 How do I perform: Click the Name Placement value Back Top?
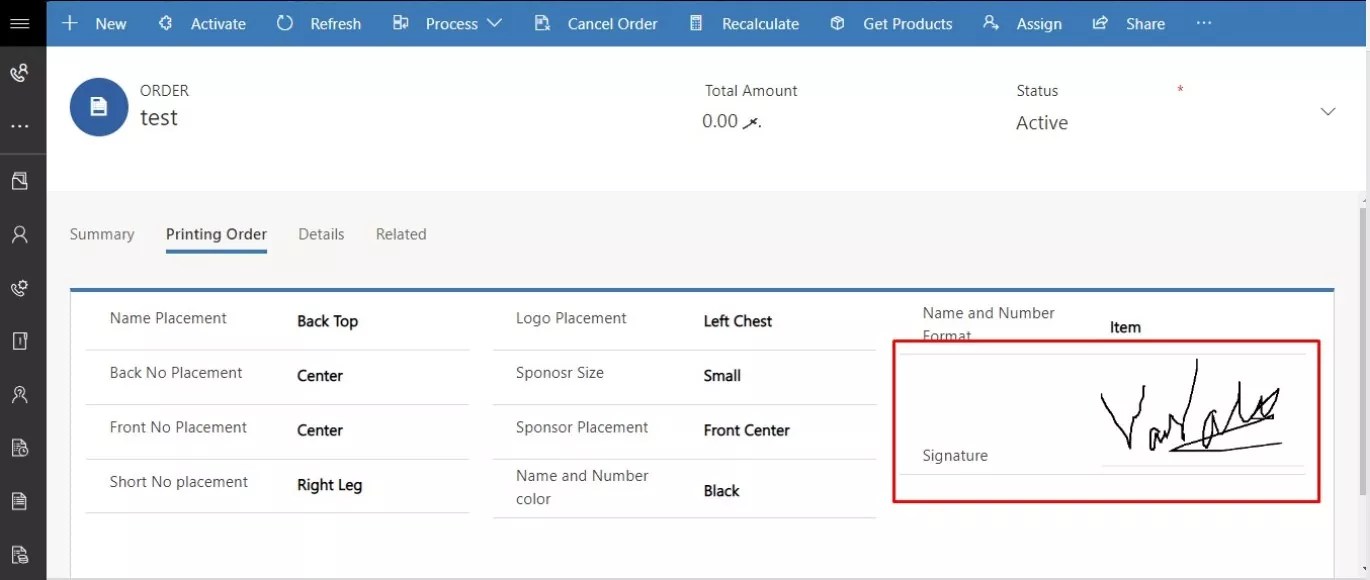coord(328,321)
